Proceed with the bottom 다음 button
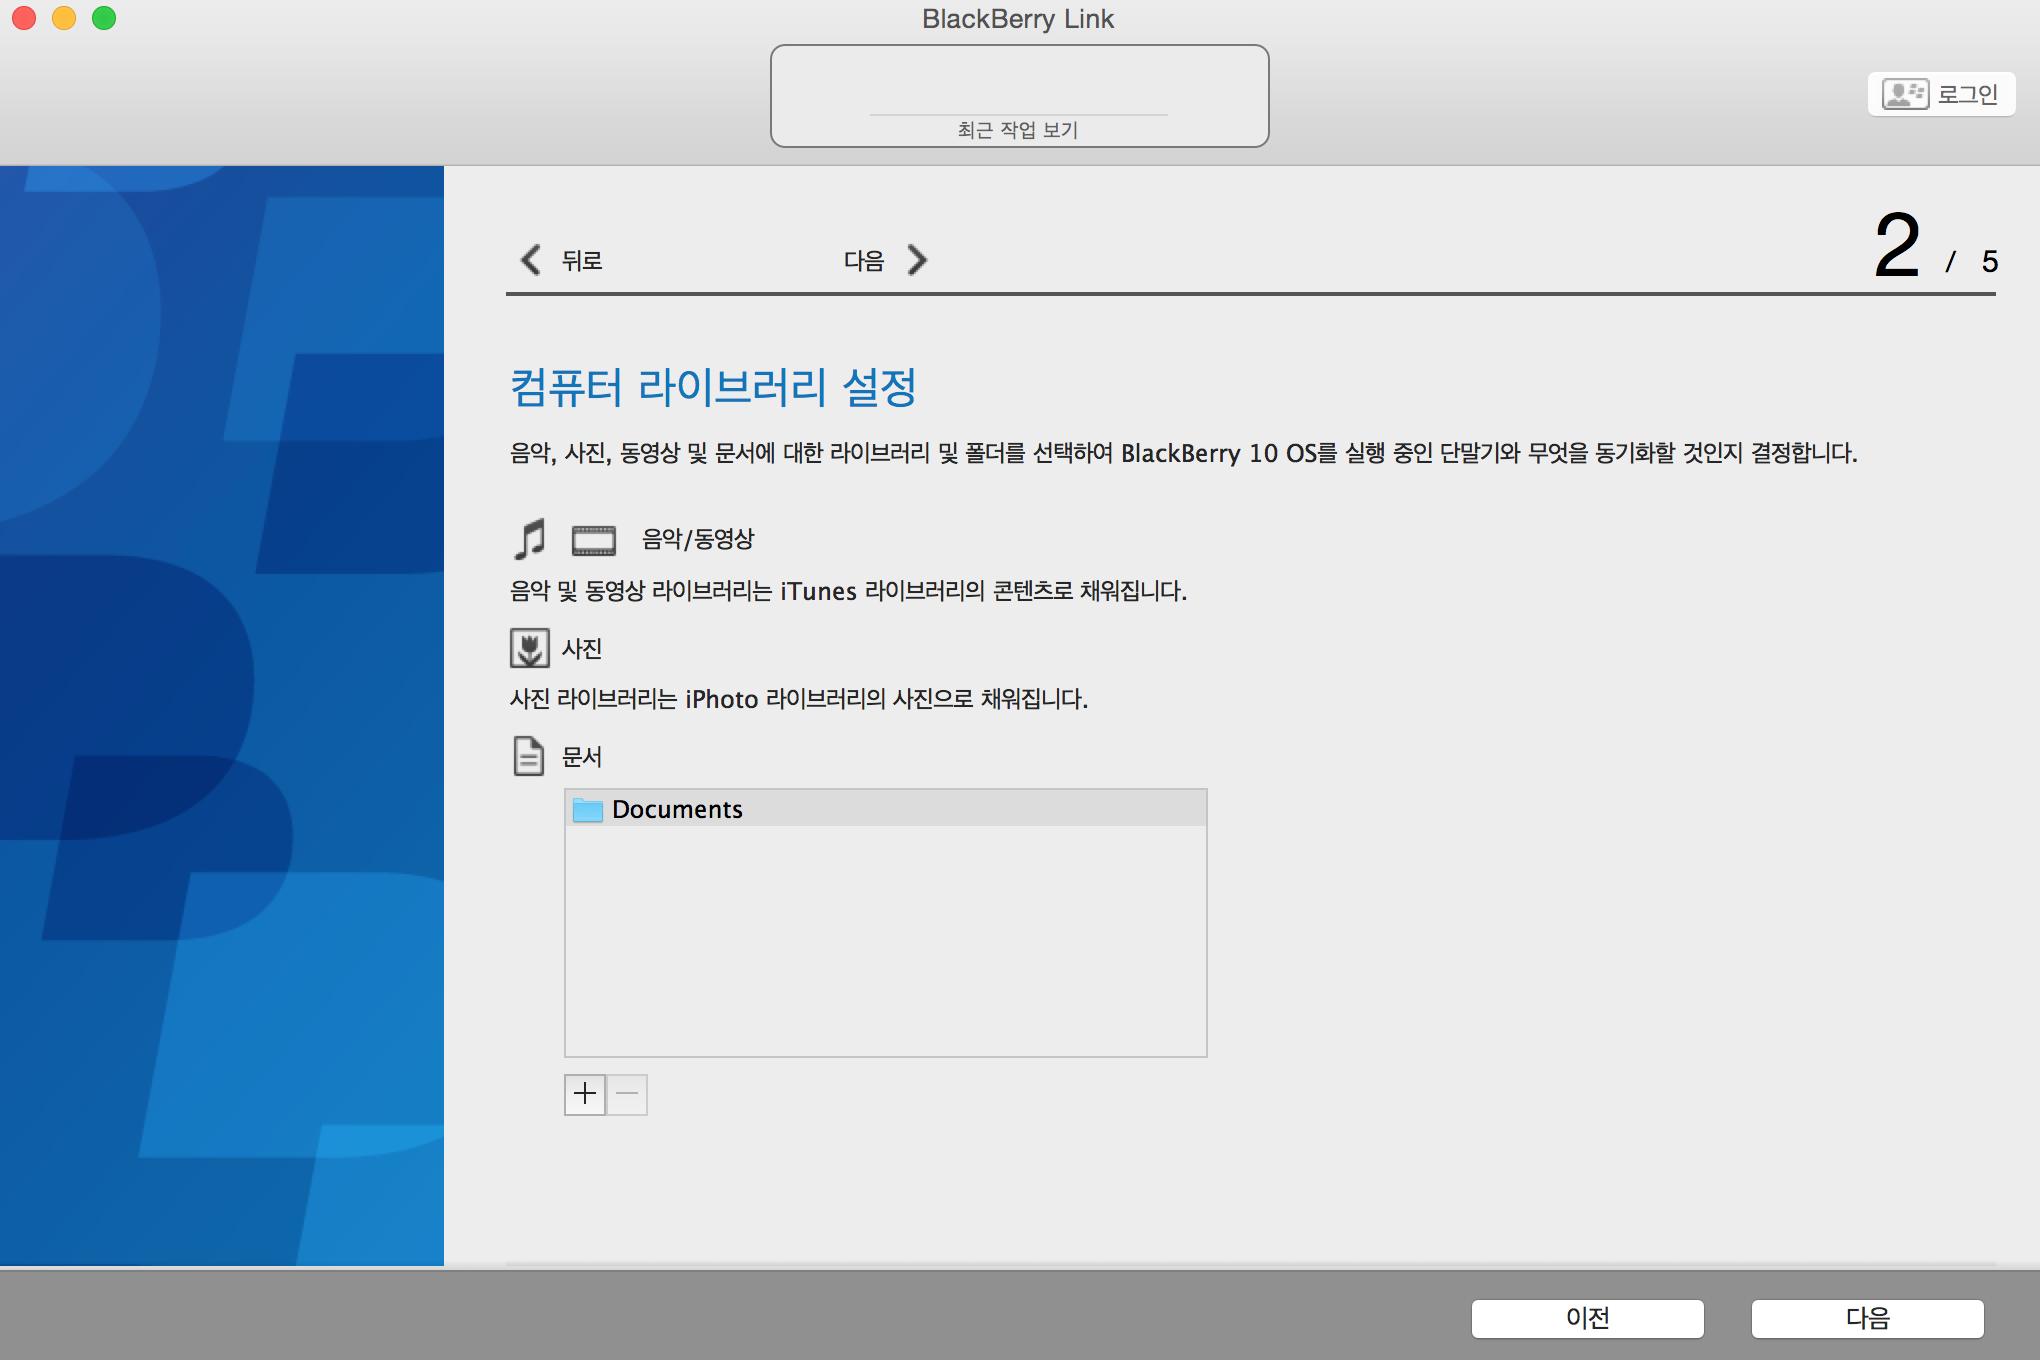This screenshot has width=2040, height=1360. coord(1867,1318)
